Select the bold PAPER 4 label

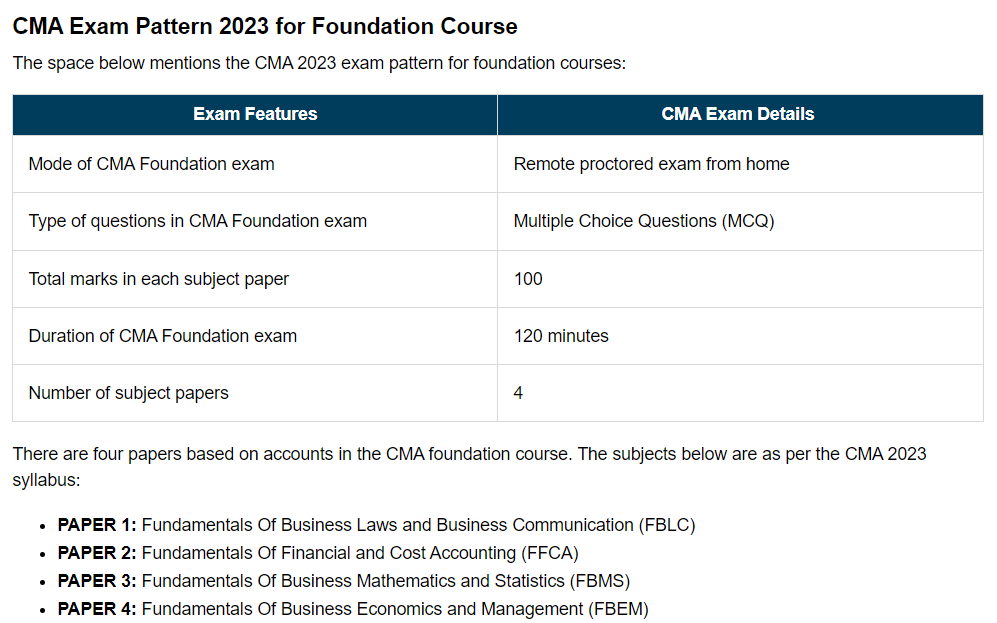97,609
